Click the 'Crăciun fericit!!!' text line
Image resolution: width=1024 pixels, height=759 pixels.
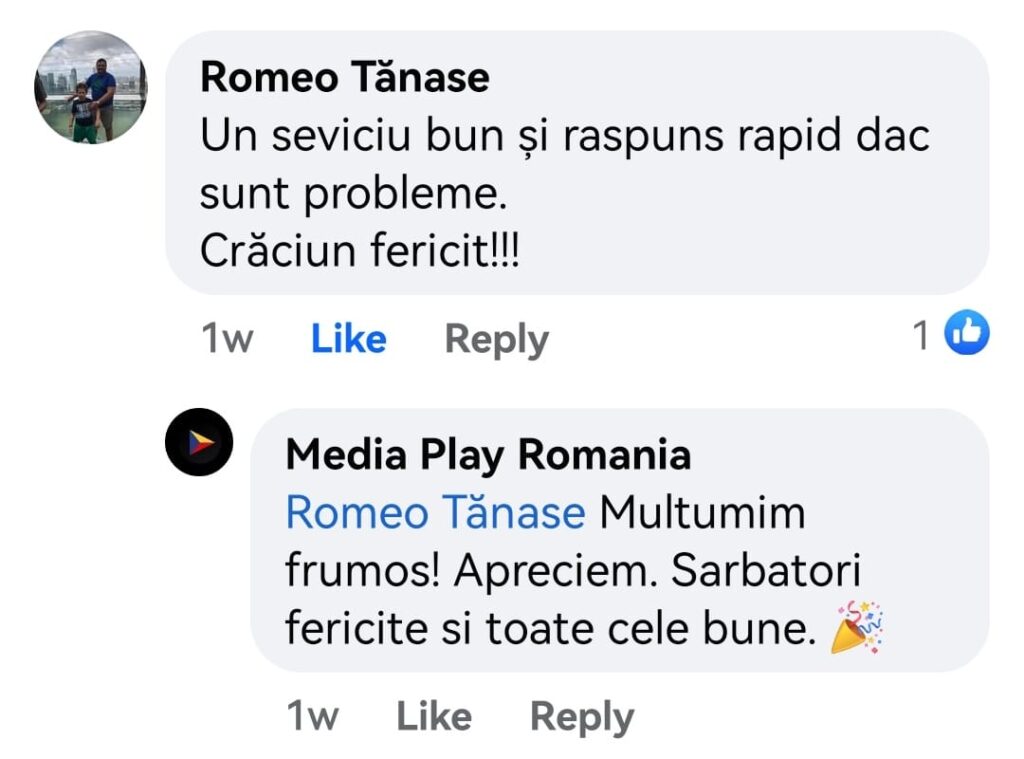(x=360, y=251)
